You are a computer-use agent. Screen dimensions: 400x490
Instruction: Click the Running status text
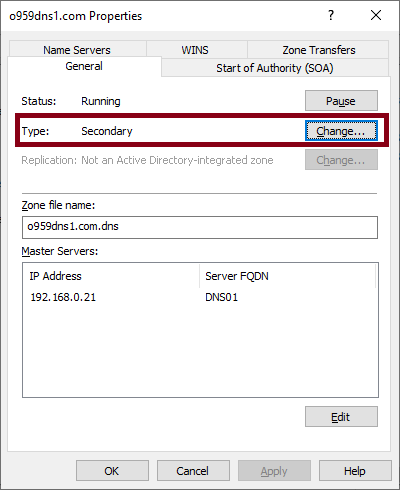[101, 101]
